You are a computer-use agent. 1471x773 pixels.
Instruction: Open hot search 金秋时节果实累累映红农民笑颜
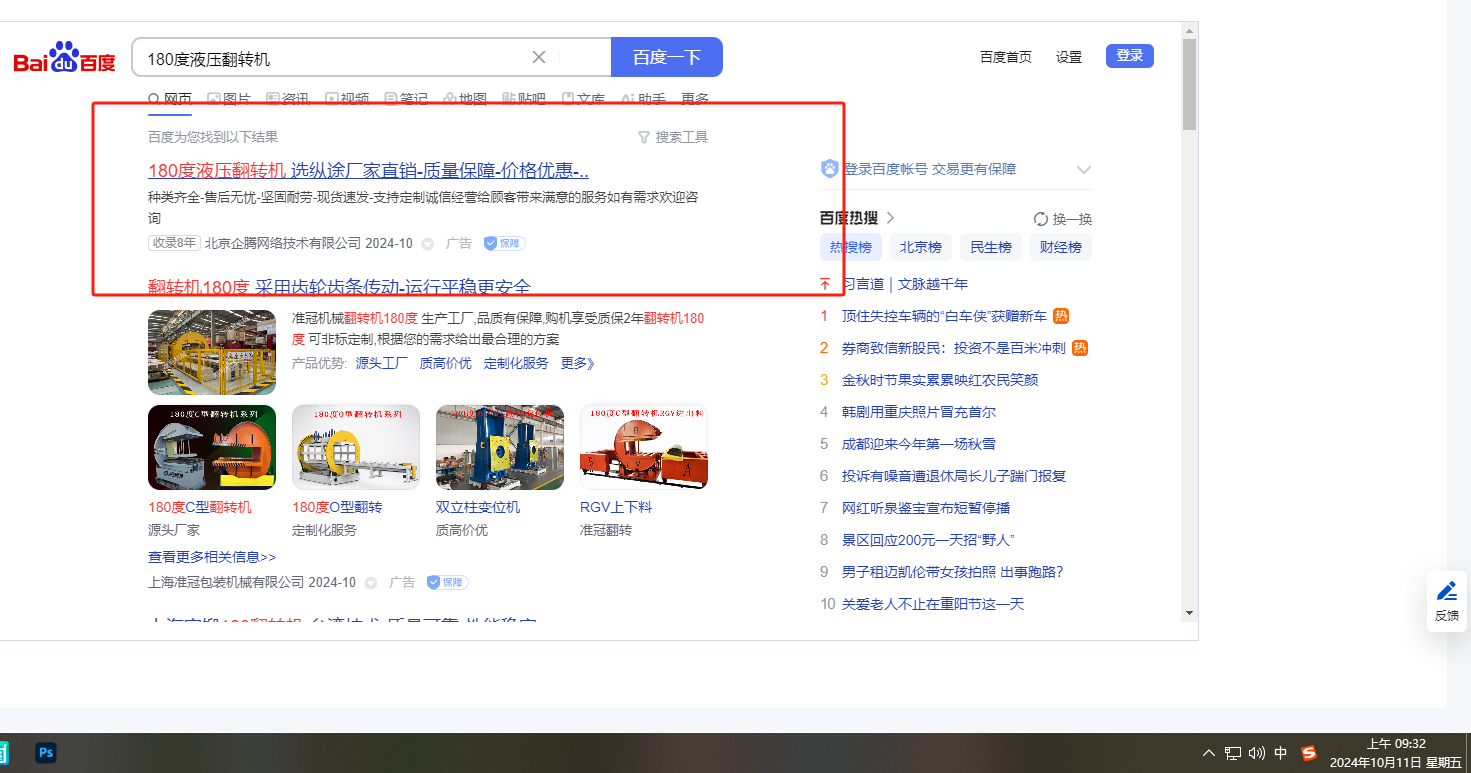[940, 380]
